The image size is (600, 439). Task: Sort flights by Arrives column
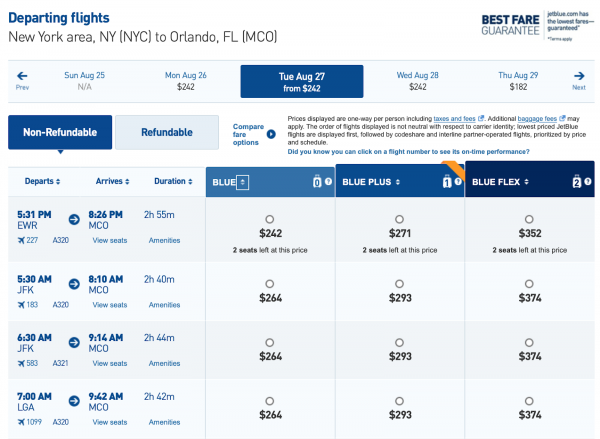(110, 181)
